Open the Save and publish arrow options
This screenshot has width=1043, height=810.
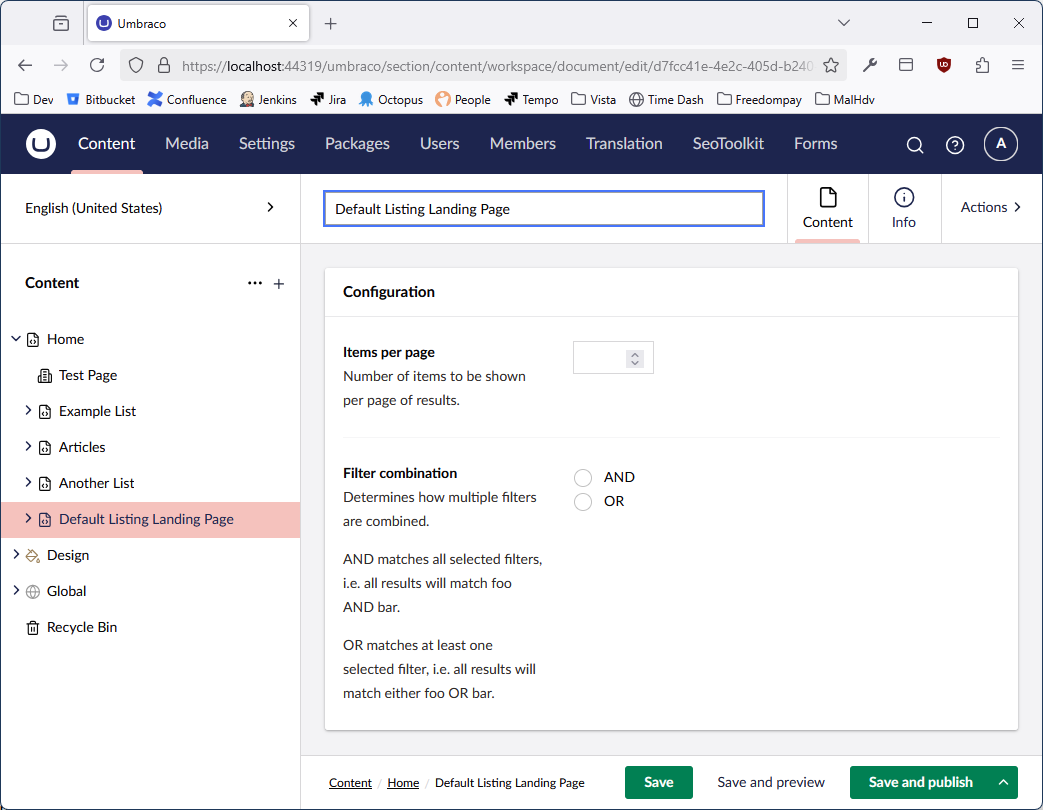click(x=1003, y=783)
